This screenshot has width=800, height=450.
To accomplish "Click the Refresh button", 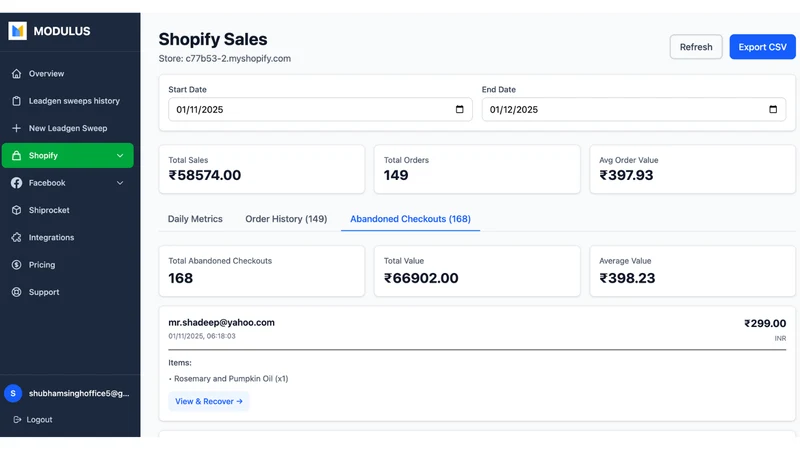I will tap(696, 47).
